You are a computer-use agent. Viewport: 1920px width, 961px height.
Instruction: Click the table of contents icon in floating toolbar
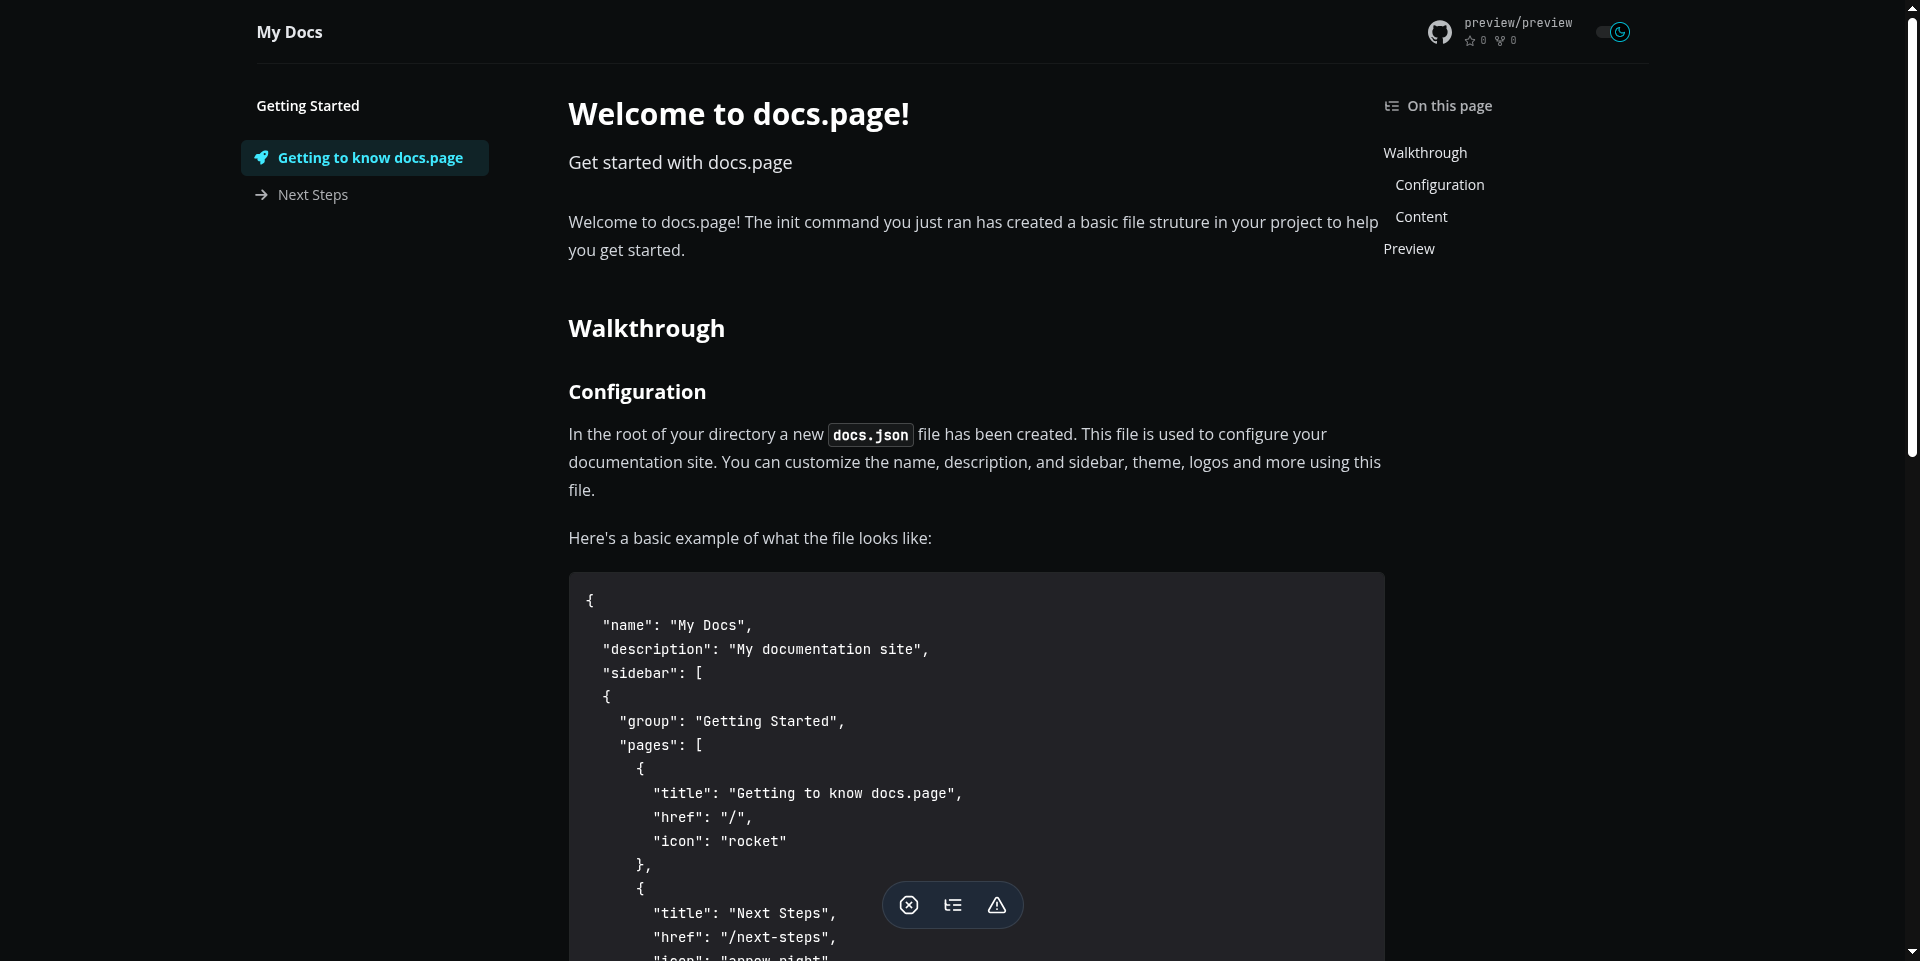point(953,905)
